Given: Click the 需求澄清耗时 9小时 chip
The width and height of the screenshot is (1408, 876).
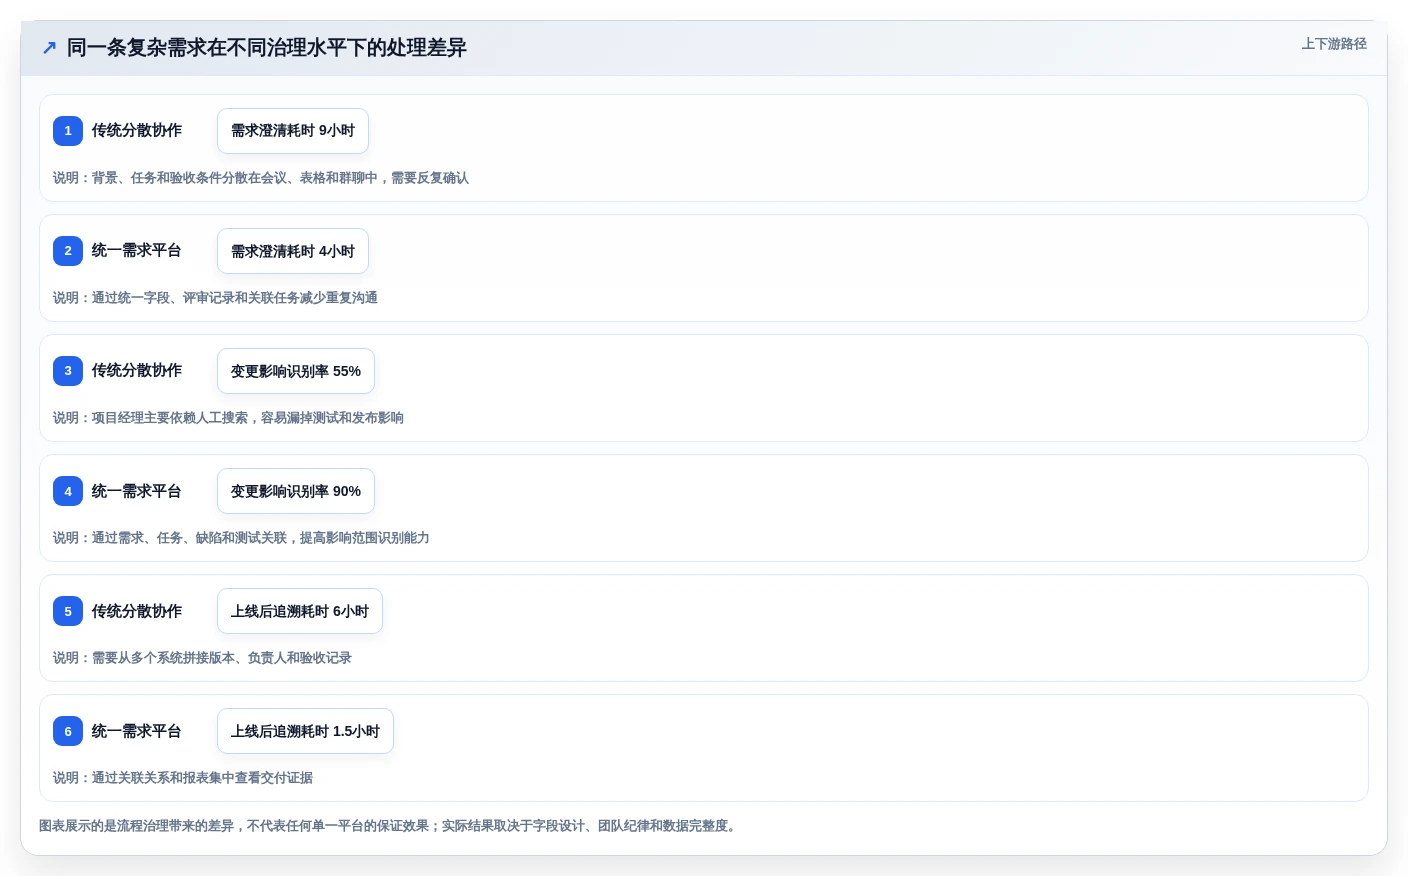Looking at the screenshot, I should point(293,131).
